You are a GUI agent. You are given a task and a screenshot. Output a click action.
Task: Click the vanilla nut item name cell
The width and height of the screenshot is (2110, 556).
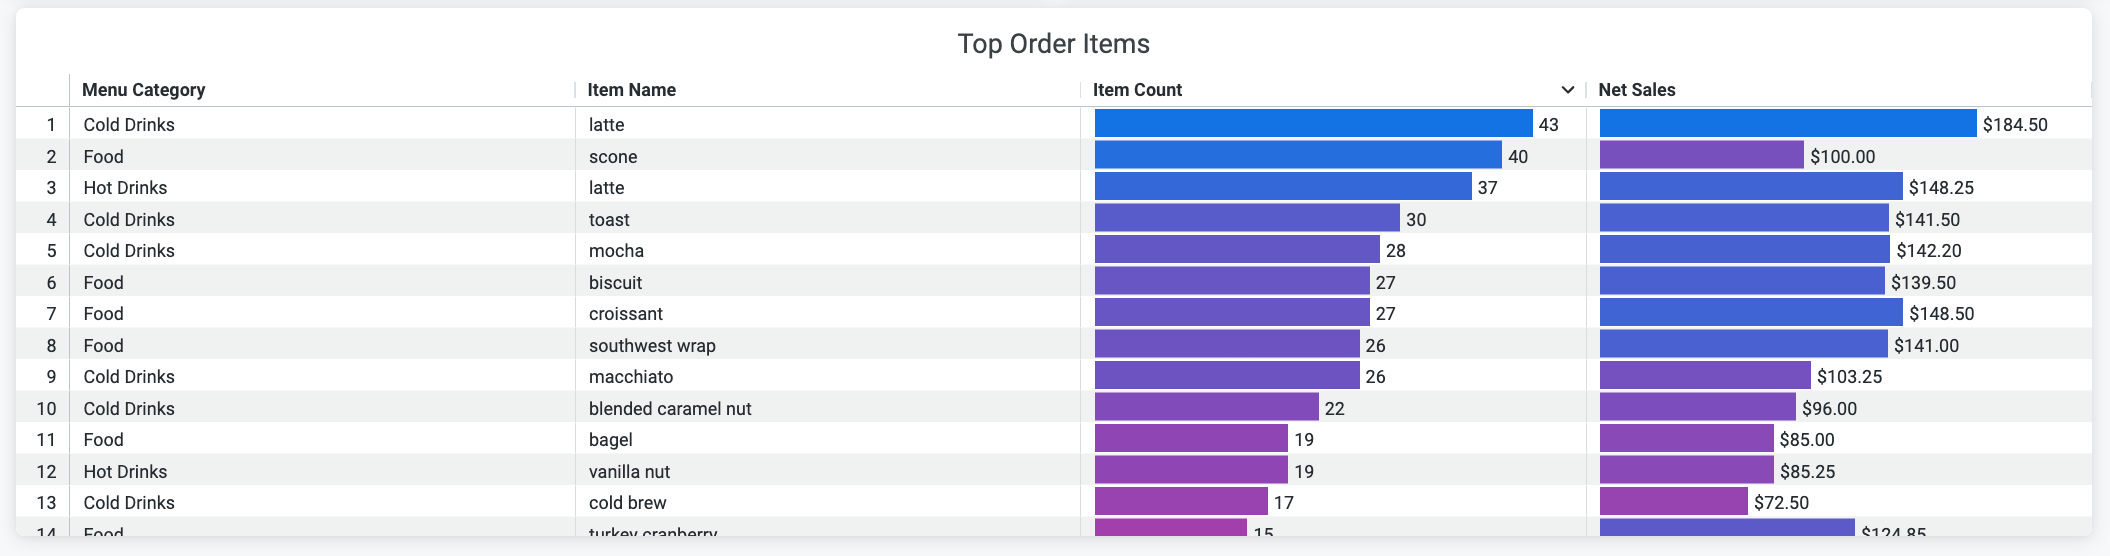tap(629, 471)
